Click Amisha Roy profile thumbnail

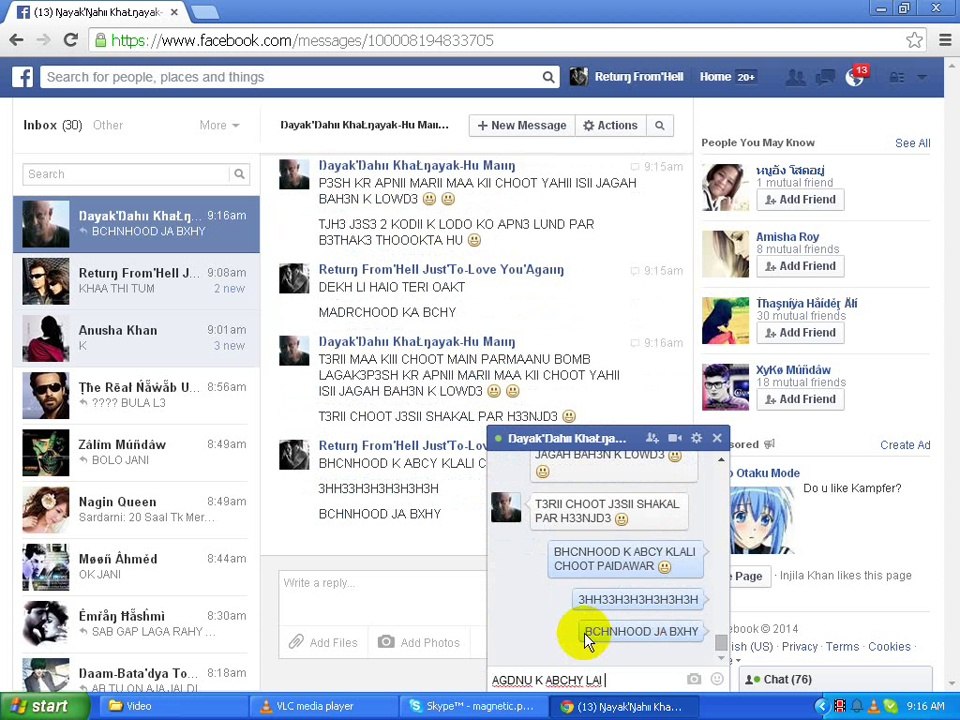point(725,254)
